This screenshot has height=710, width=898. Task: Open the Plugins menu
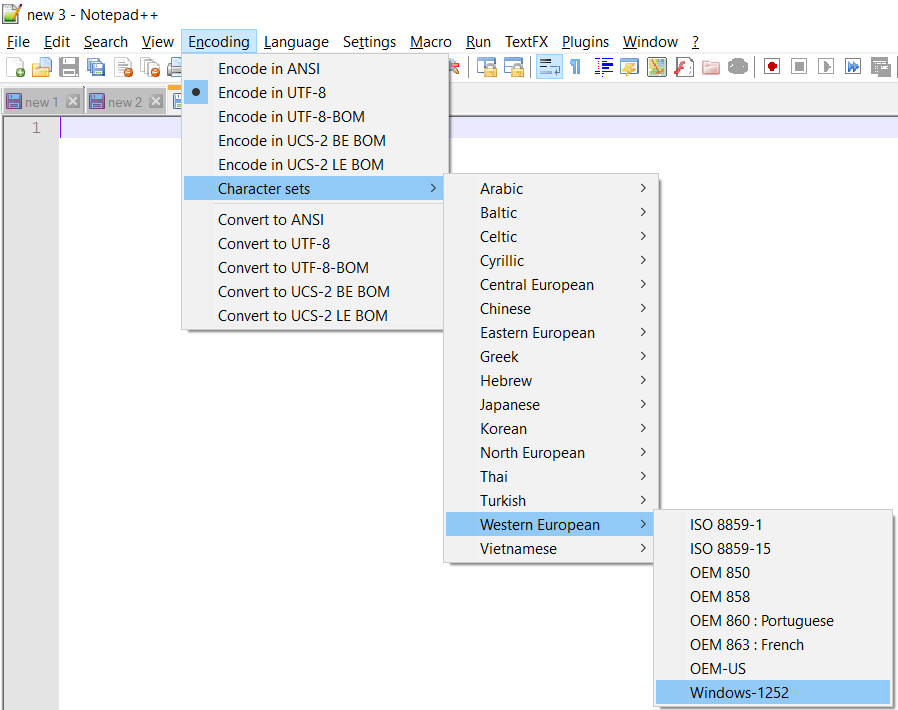coord(585,42)
